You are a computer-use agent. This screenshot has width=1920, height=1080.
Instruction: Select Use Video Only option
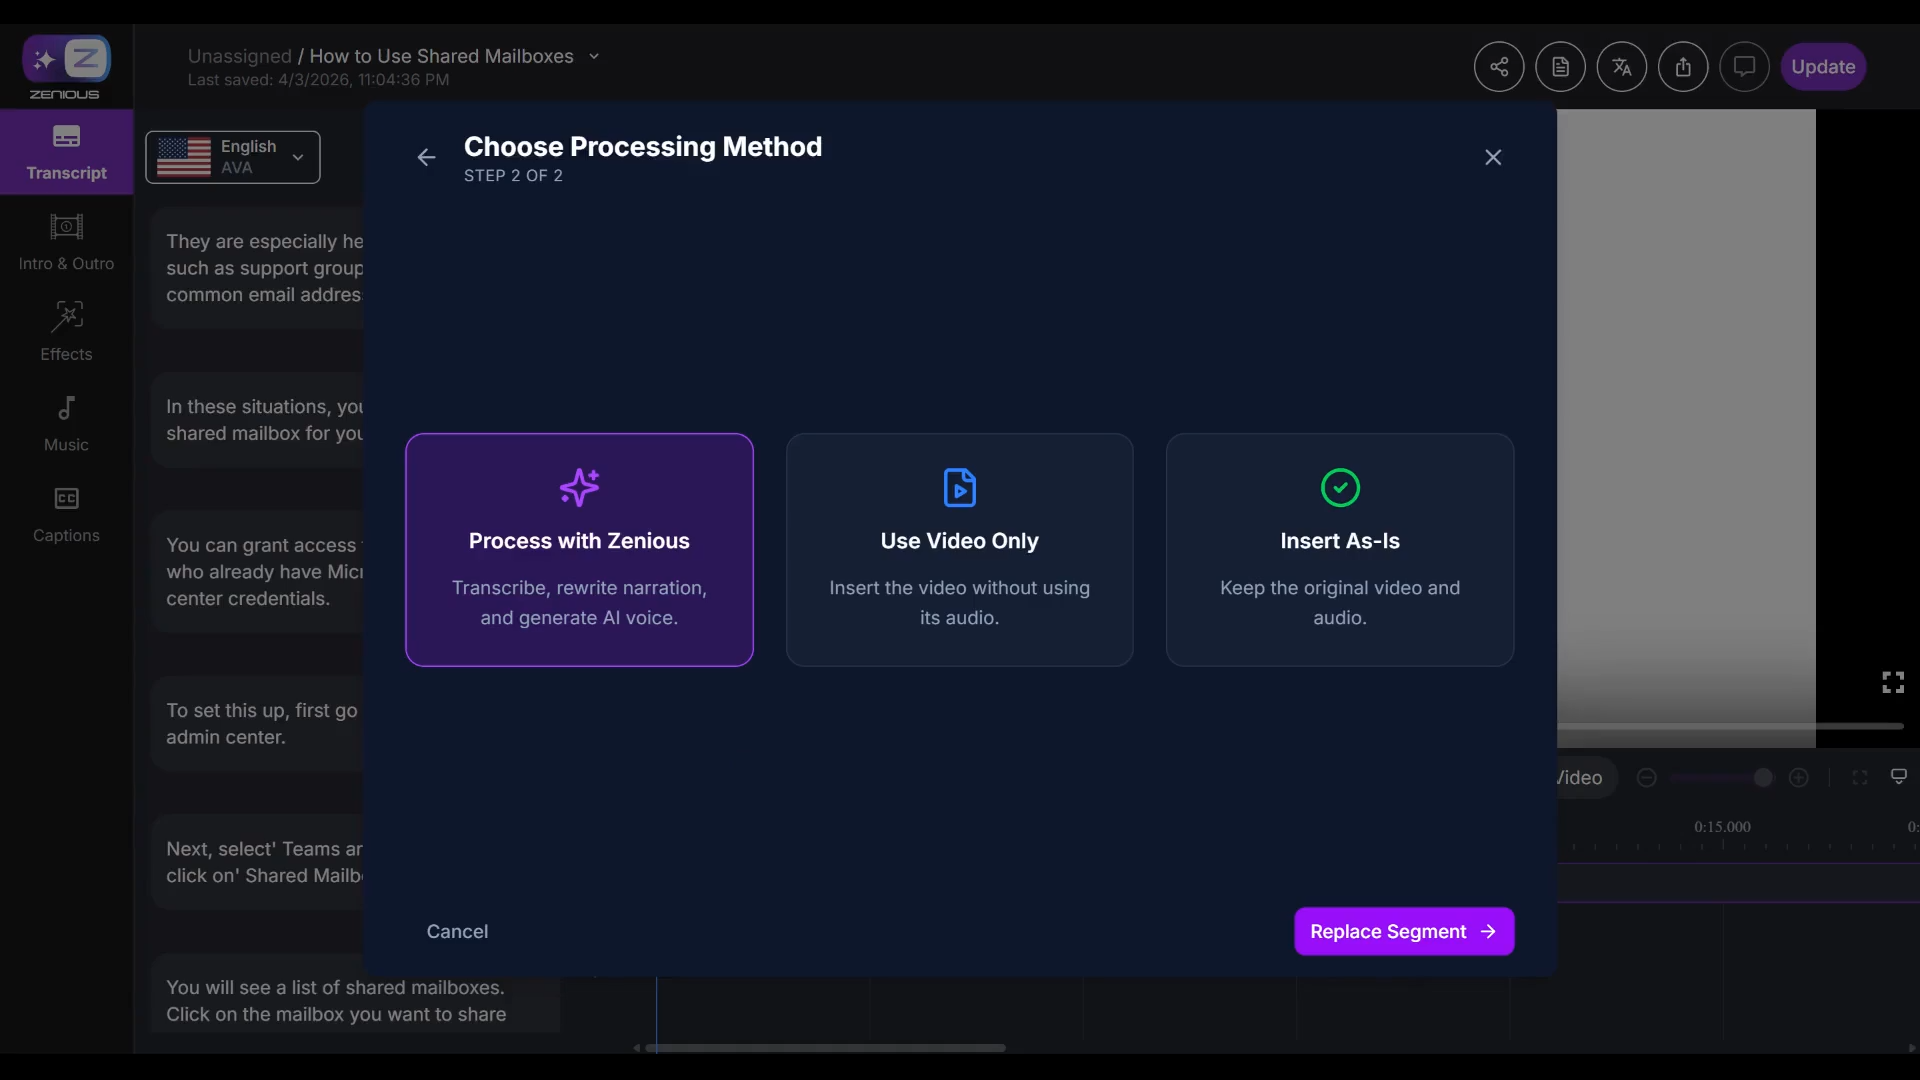tap(959, 549)
